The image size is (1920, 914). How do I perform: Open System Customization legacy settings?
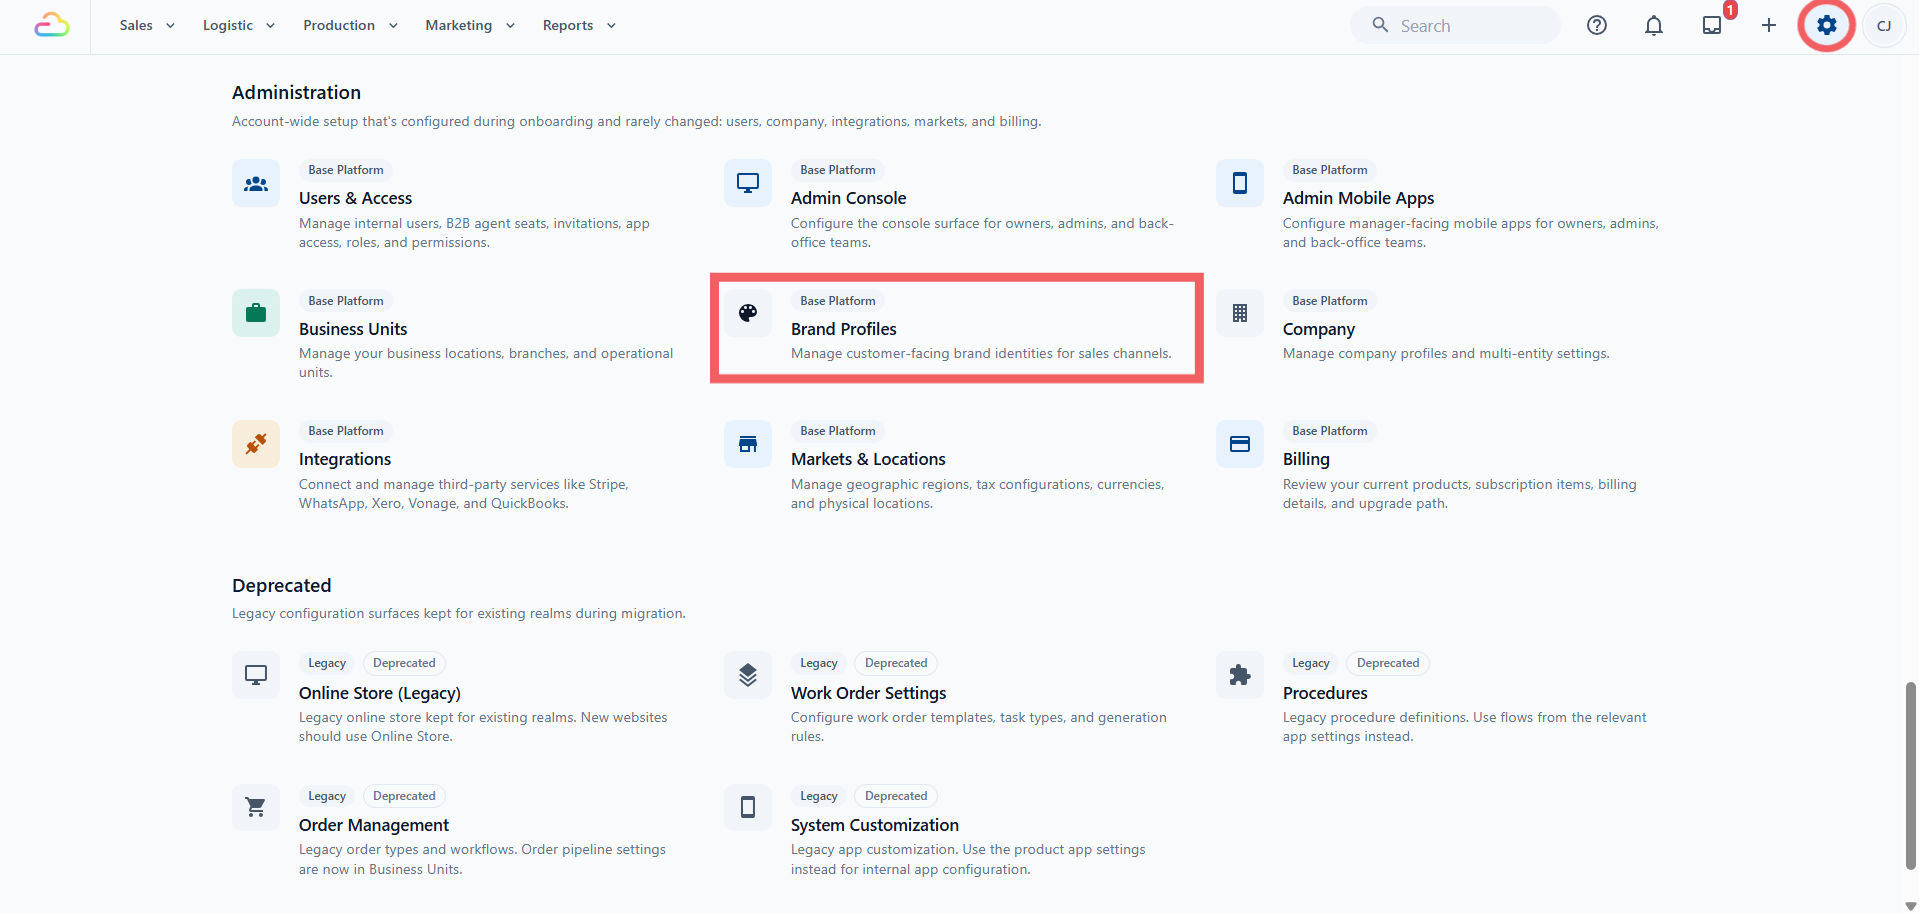[x=874, y=825]
